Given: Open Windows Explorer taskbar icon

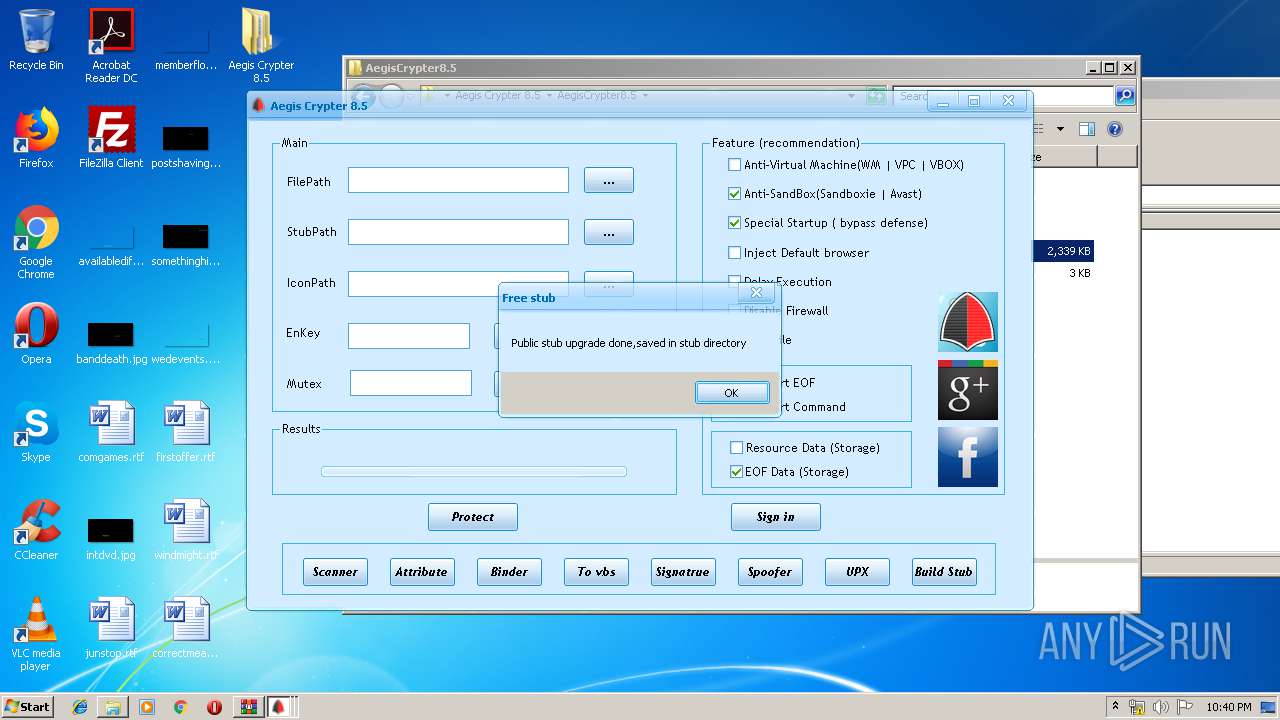Looking at the screenshot, I should (113, 707).
